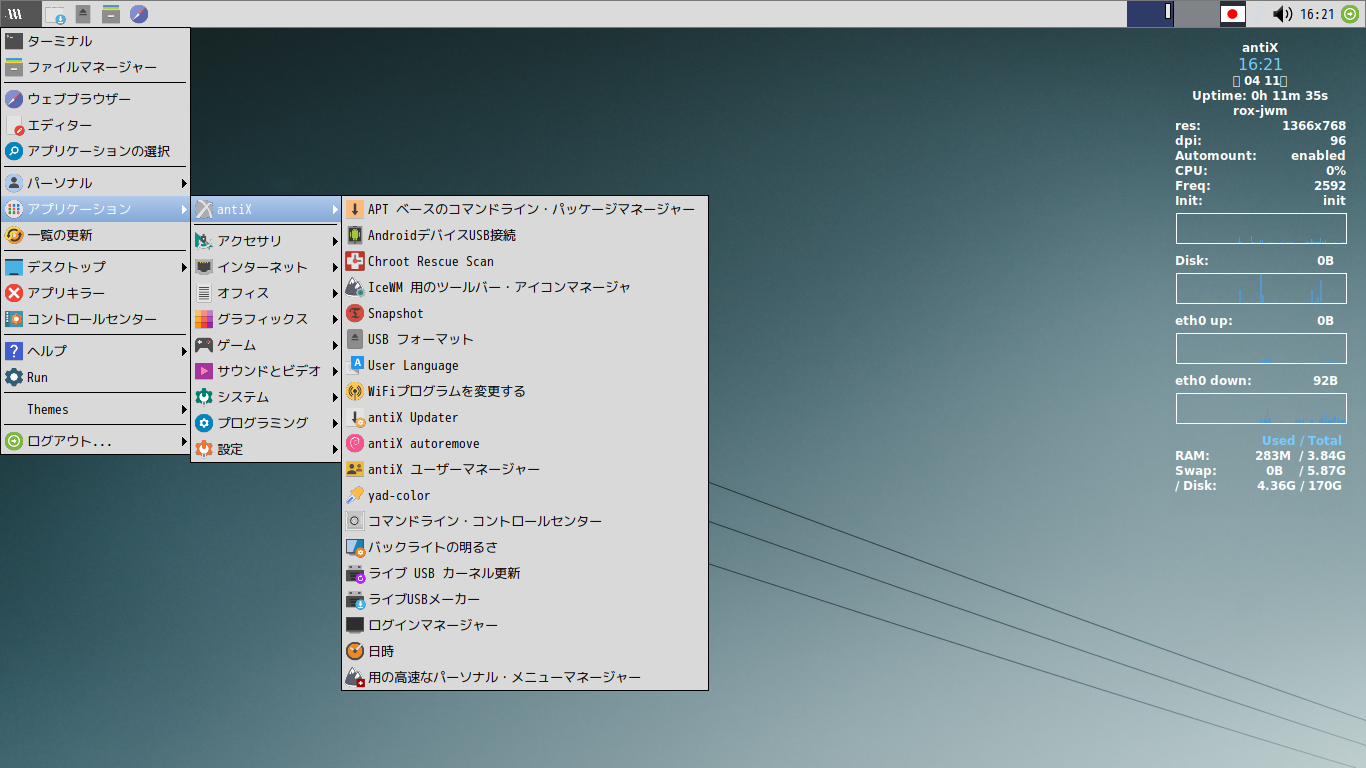Click the ウェブブラウザー globe icon
Image resolution: width=1366 pixels, height=768 pixels.
point(14,99)
